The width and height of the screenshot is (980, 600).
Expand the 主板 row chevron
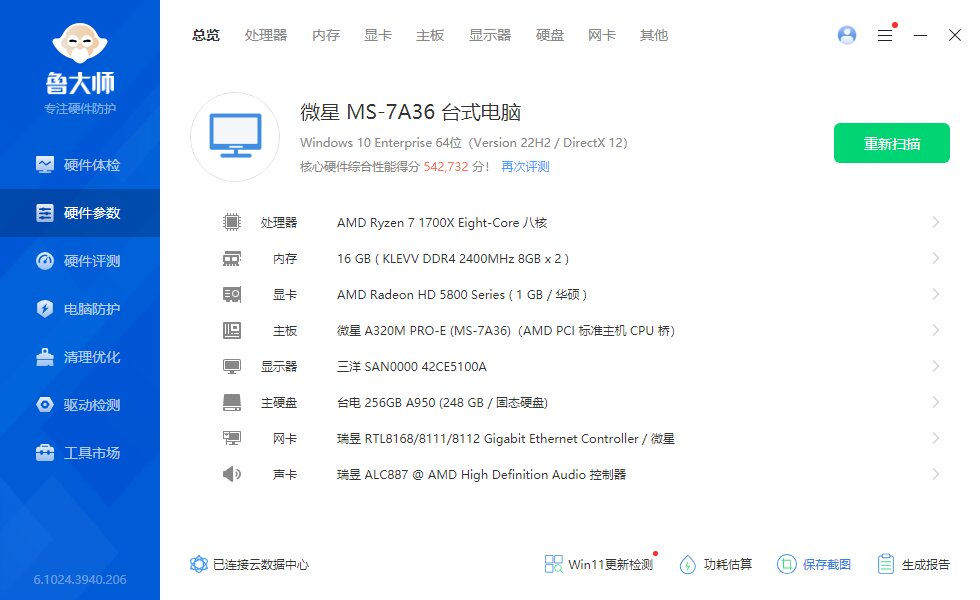click(936, 330)
